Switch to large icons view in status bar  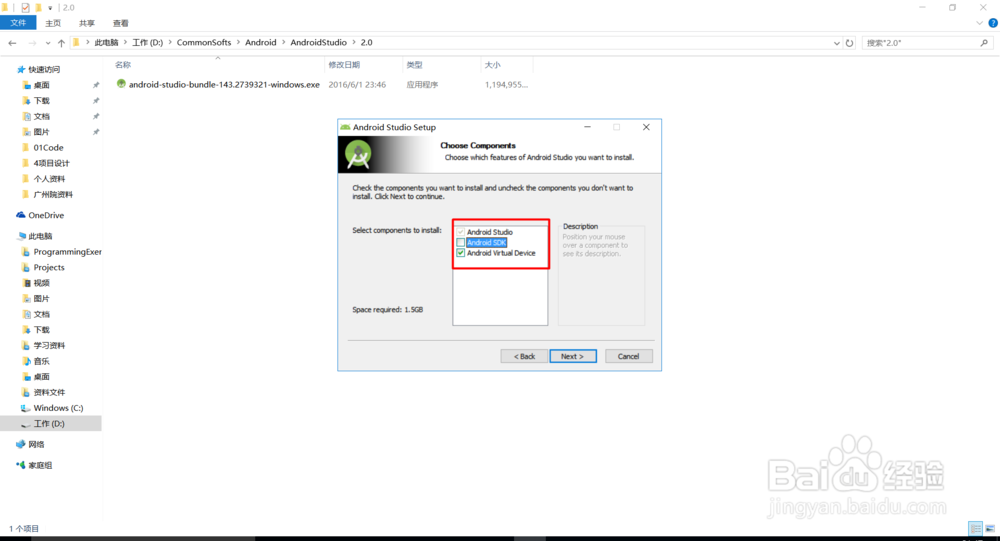click(990, 528)
